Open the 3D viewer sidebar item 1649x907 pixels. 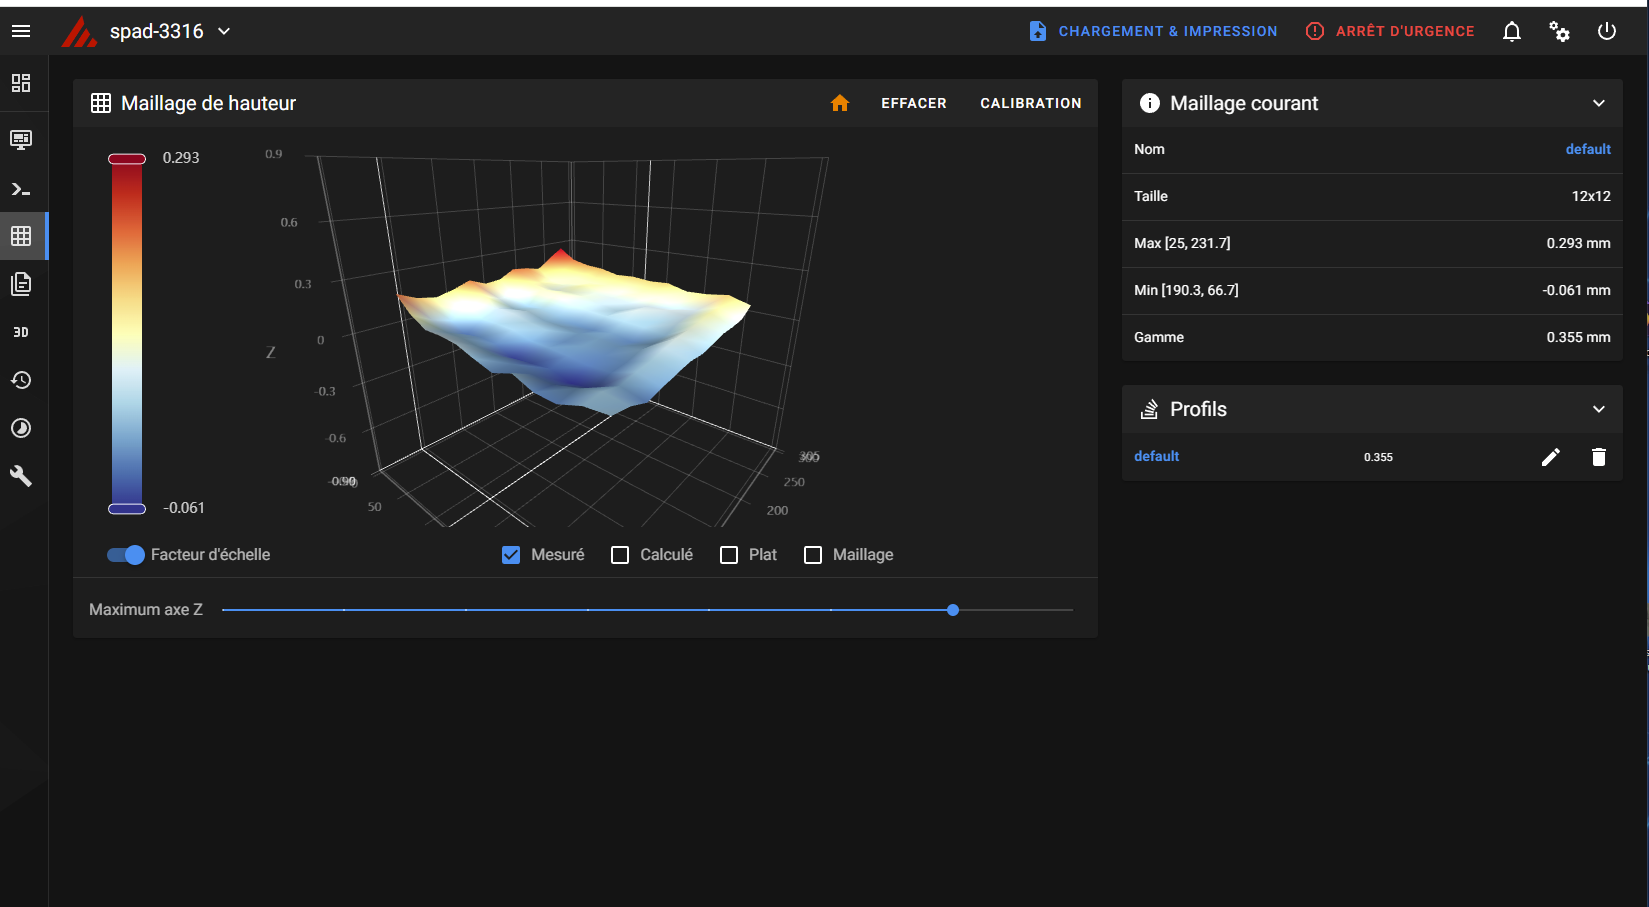point(21,332)
